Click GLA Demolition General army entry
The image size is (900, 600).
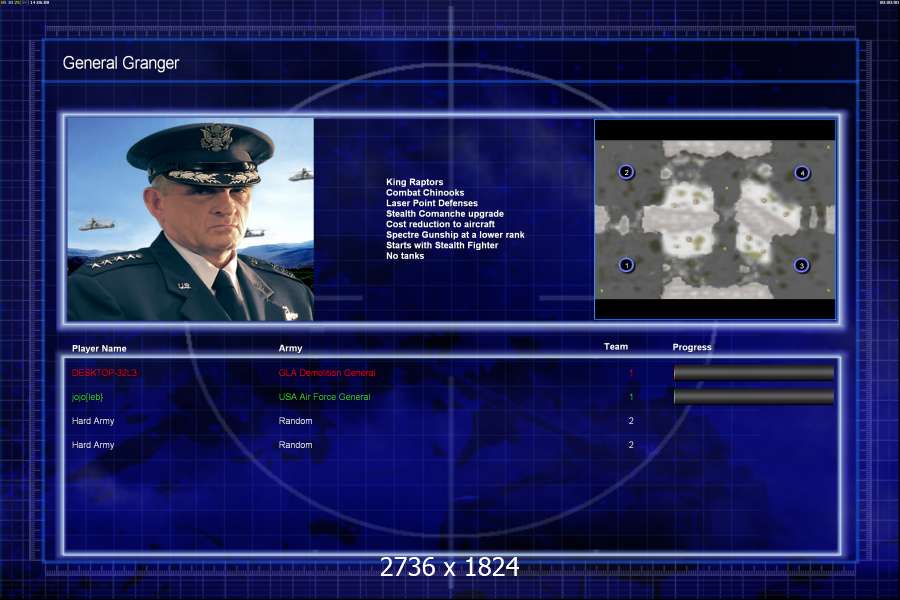pyautogui.click(x=327, y=373)
